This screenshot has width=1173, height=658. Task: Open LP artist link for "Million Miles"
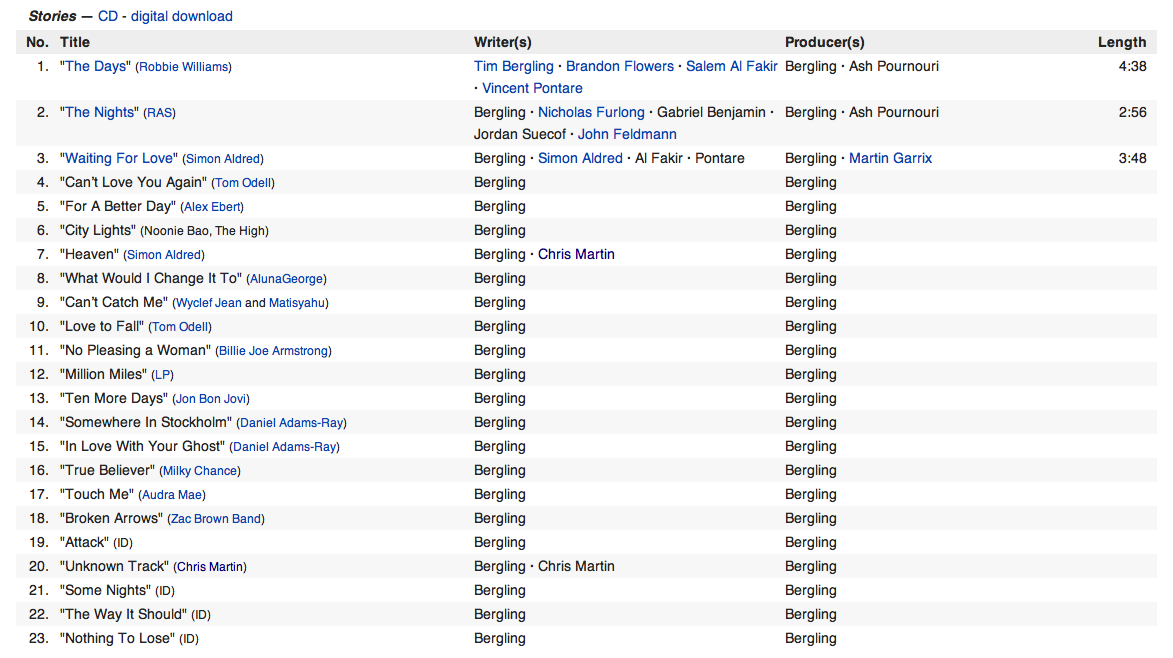pyautogui.click(x=162, y=375)
